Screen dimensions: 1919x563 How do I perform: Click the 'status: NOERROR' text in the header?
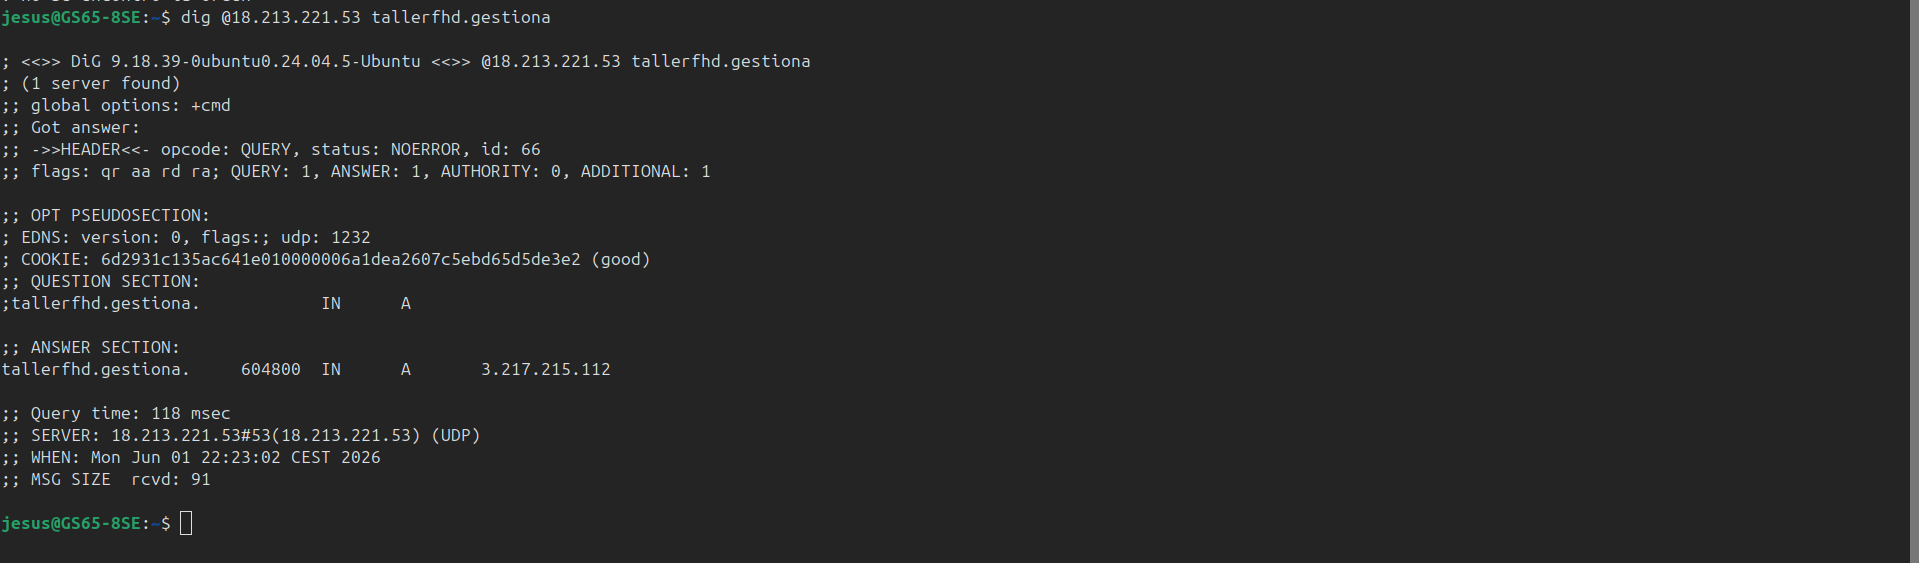(386, 149)
